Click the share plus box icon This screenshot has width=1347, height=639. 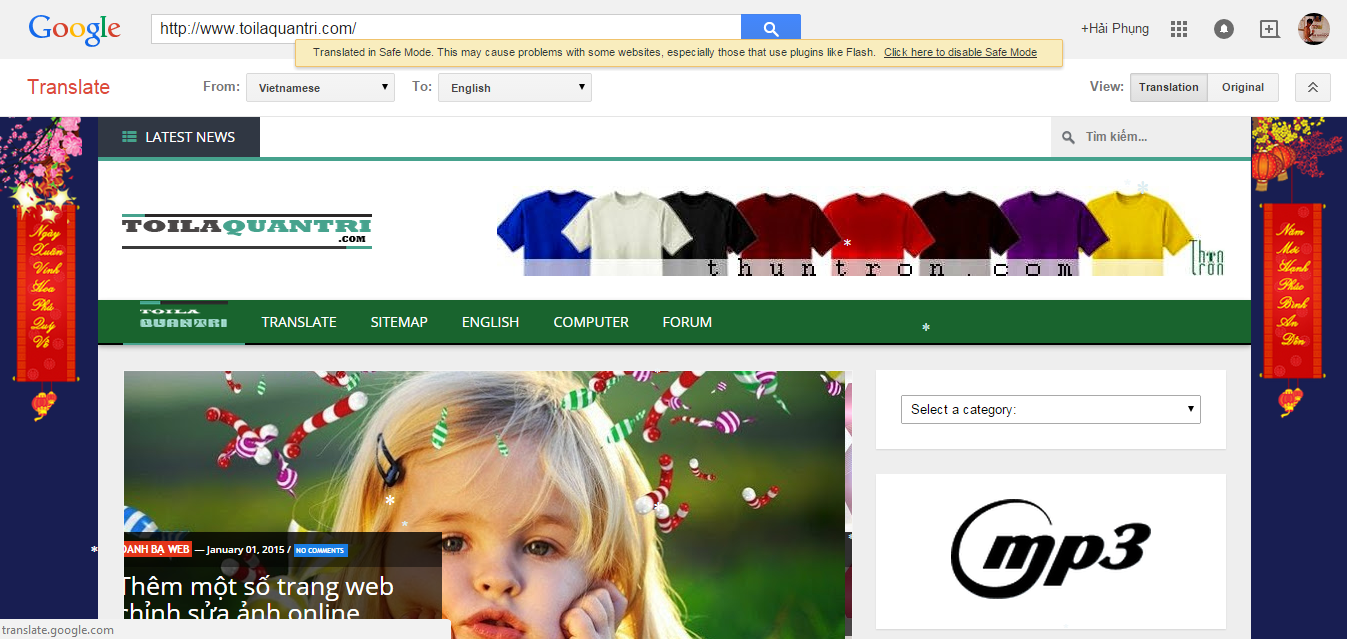pyautogui.click(x=1269, y=29)
